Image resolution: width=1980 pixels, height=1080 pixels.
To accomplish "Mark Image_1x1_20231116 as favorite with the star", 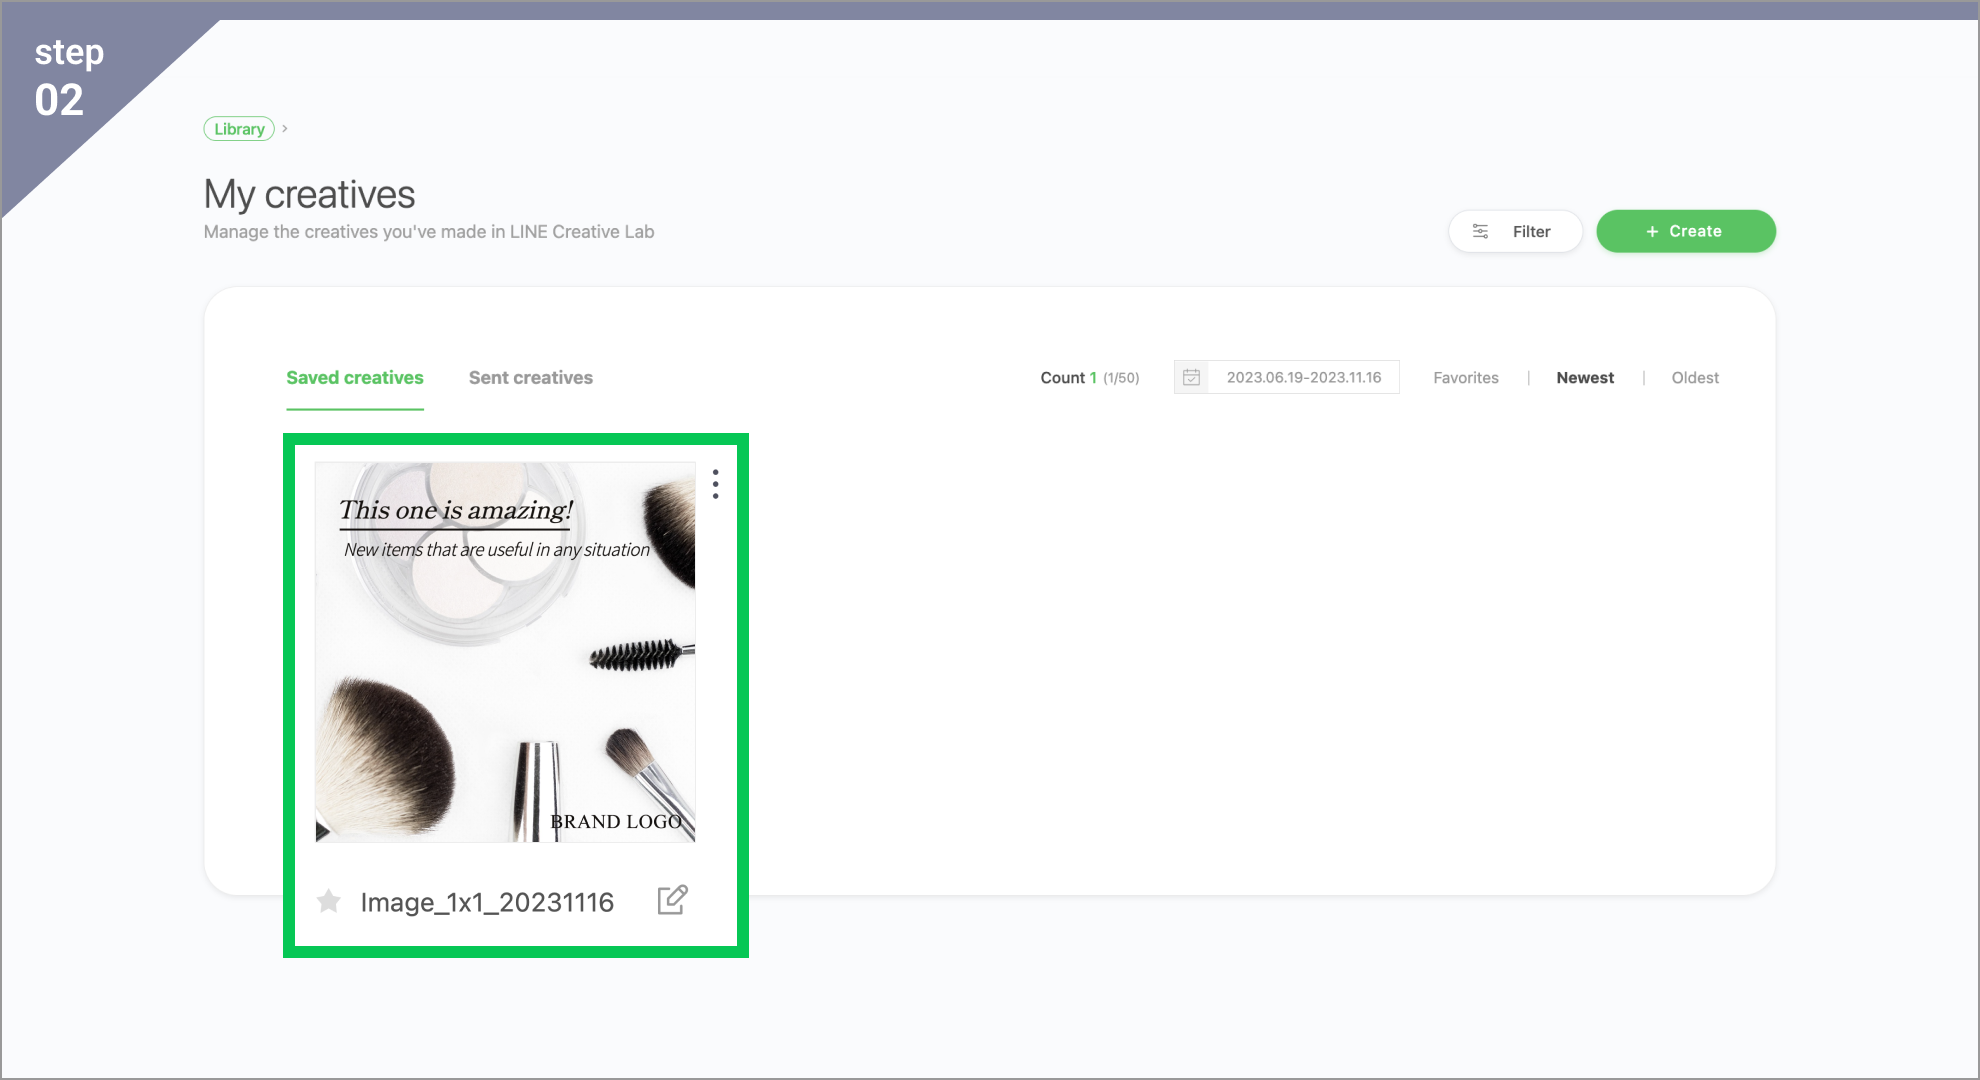I will 328,902.
